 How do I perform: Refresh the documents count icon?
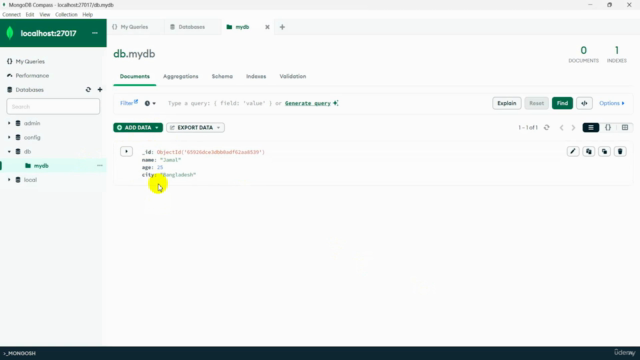[547, 128]
